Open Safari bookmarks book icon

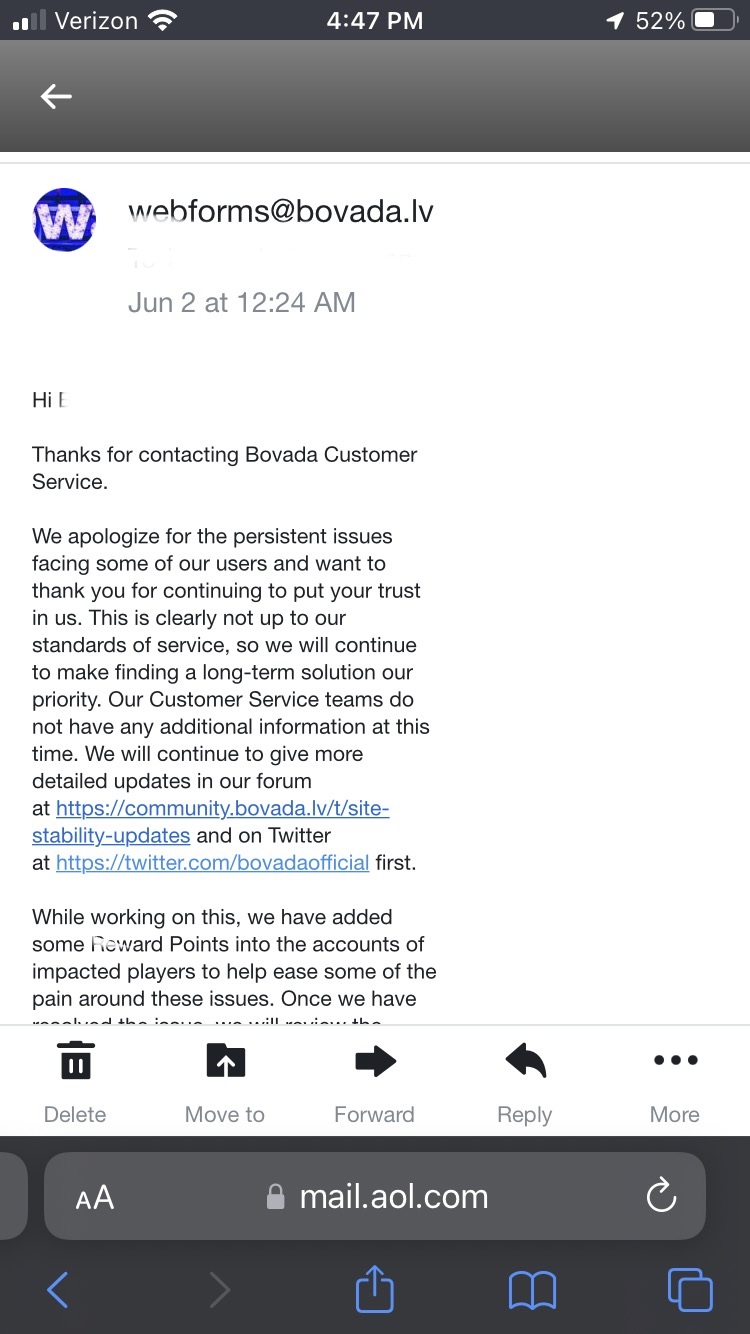tap(532, 1290)
